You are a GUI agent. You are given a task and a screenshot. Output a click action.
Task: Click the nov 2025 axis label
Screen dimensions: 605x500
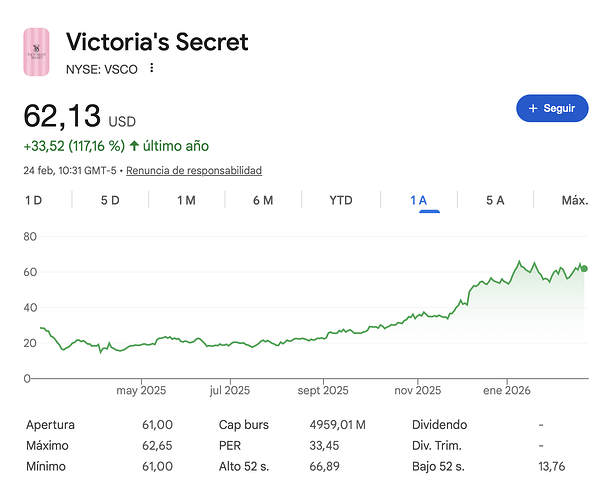(x=416, y=390)
